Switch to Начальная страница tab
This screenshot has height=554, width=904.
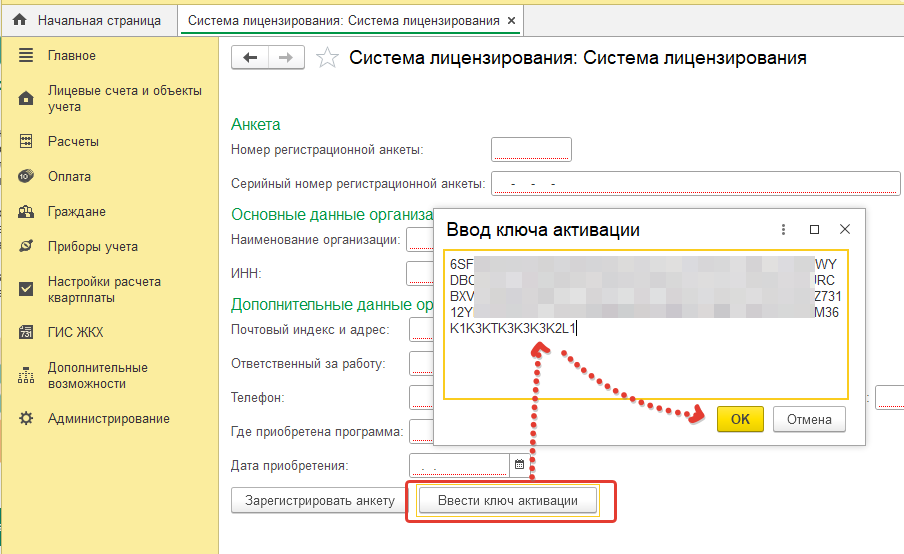click(x=98, y=20)
